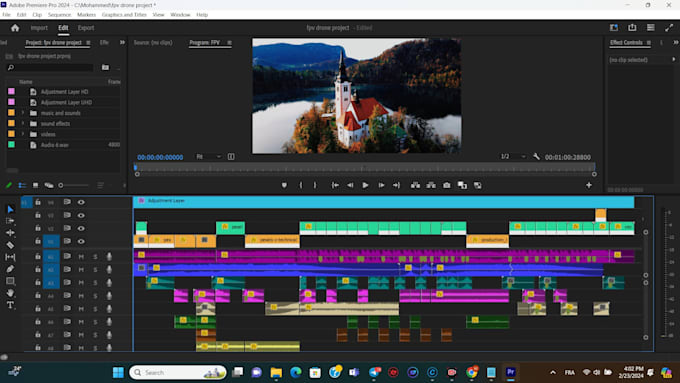Switch Project panel to Icon view
Screen dimensions: 680x383
click(36, 185)
